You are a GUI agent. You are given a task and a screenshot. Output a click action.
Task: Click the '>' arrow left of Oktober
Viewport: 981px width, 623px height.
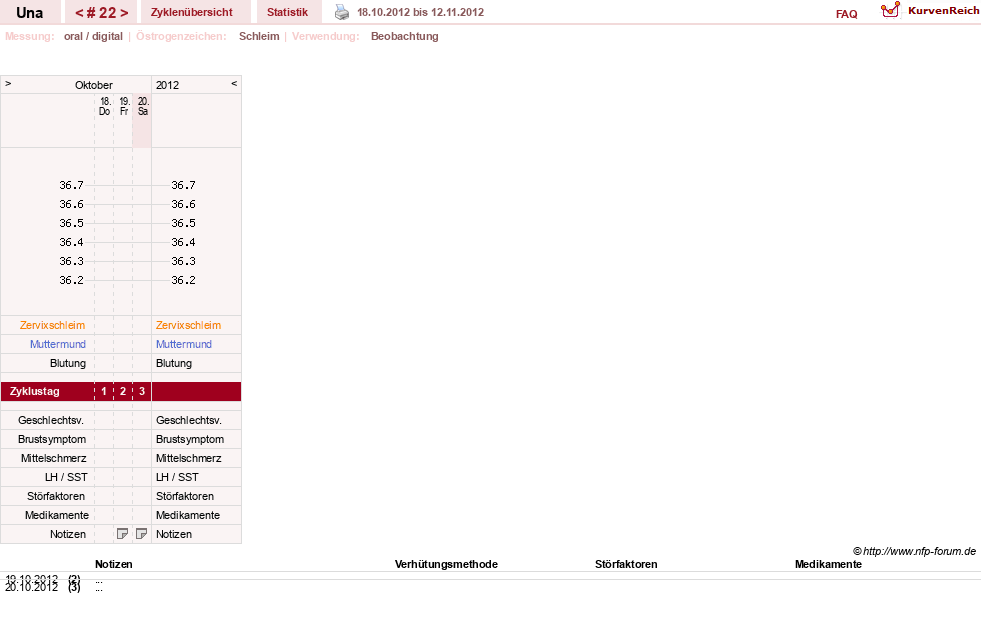tap(8, 83)
